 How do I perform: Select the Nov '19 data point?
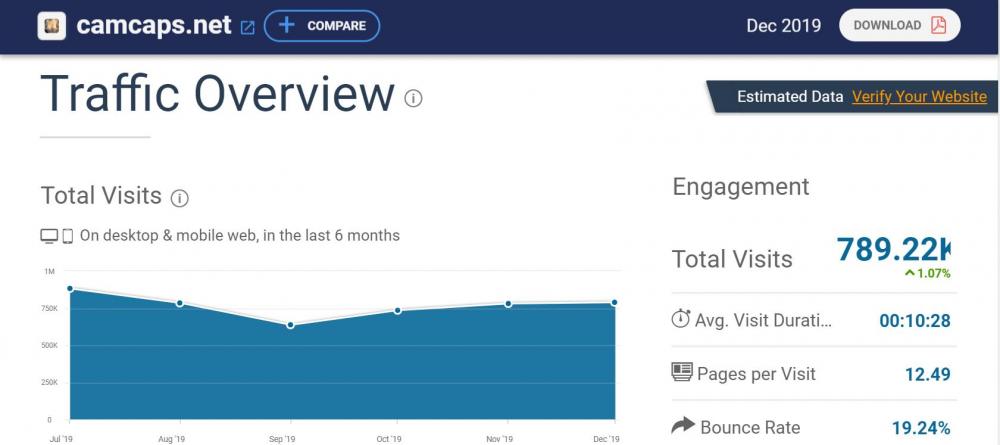tap(508, 304)
